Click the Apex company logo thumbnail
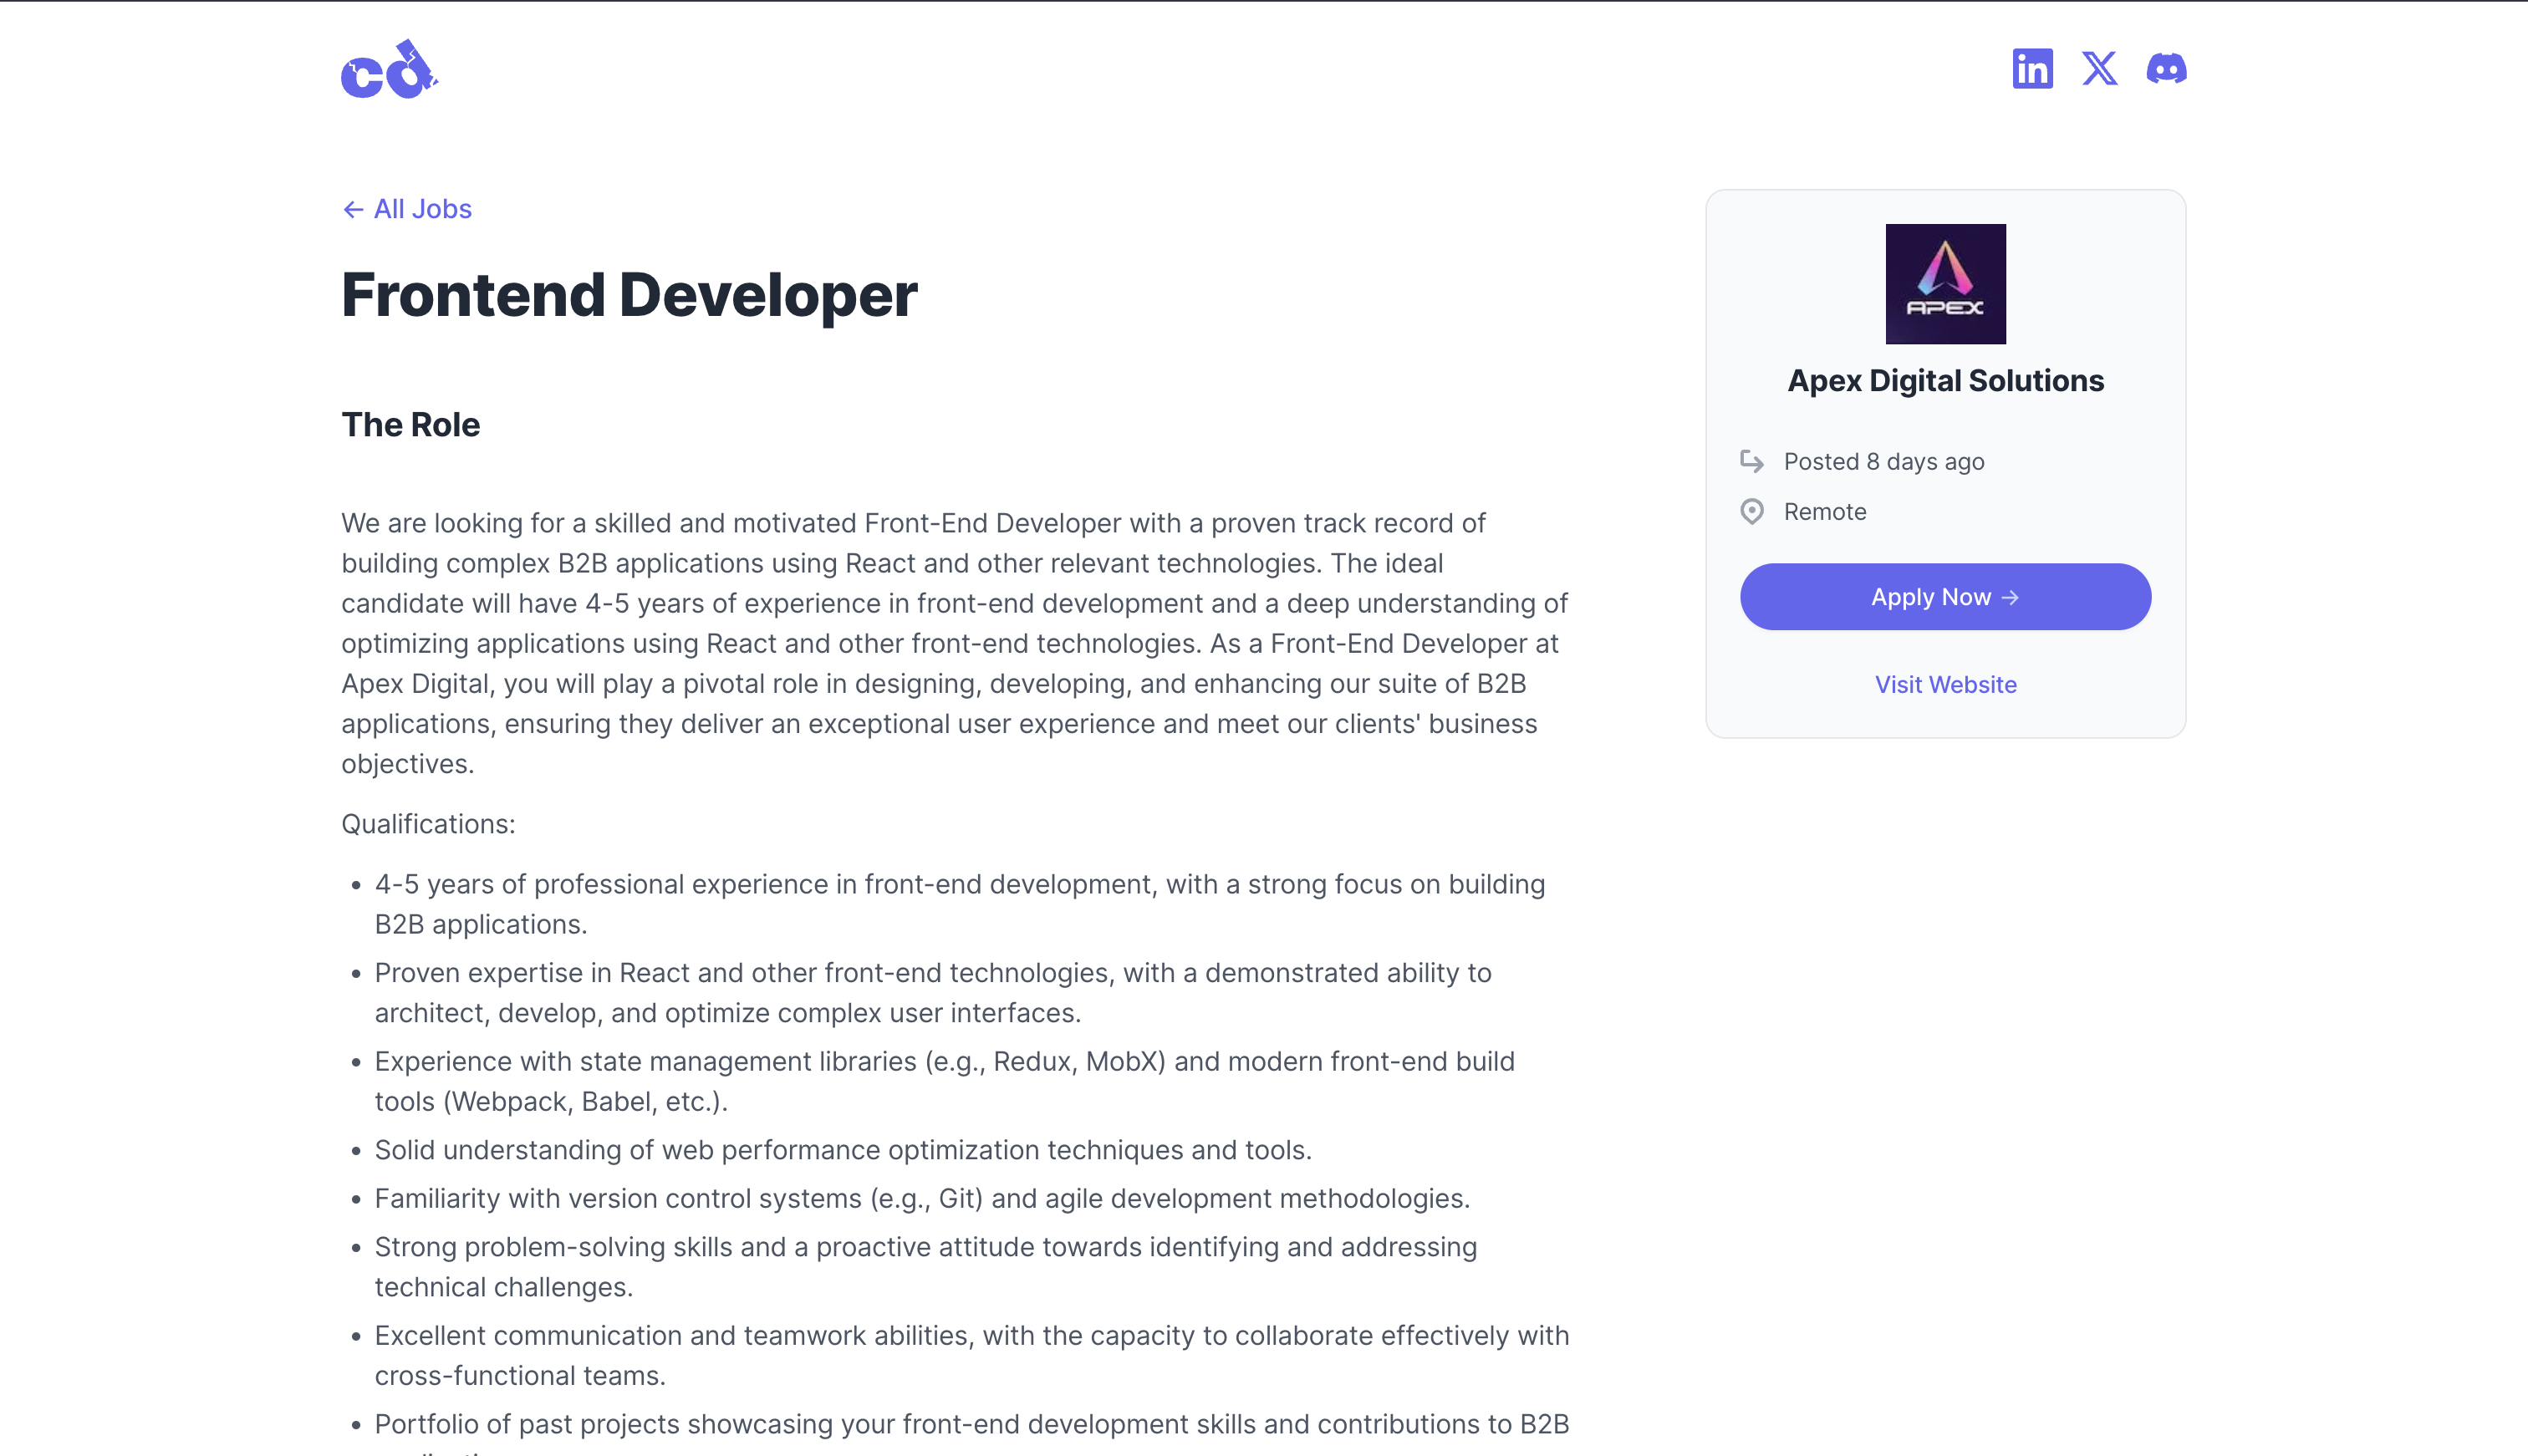The width and height of the screenshot is (2528, 1456). pyautogui.click(x=1945, y=284)
